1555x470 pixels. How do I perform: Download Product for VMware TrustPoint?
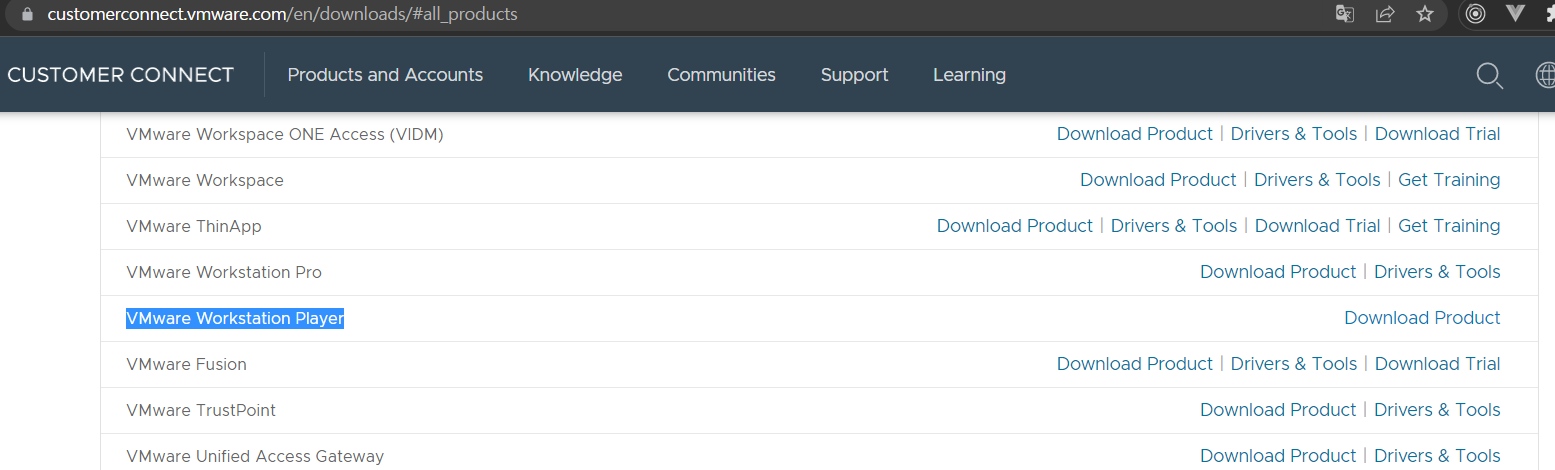[x=1278, y=410]
